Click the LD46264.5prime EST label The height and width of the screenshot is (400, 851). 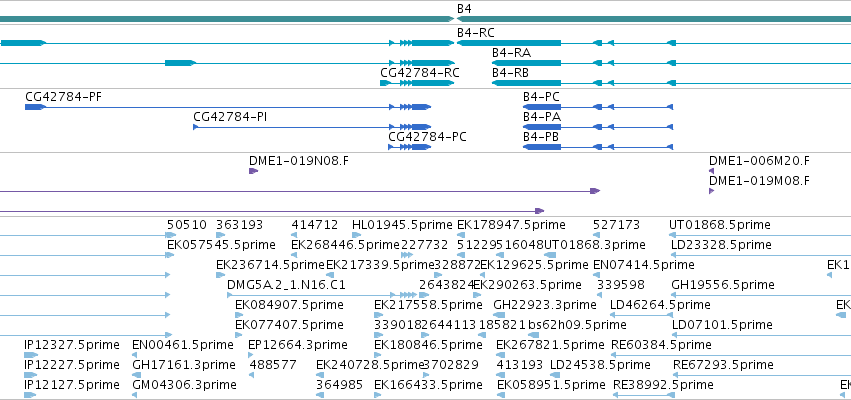[x=661, y=305]
